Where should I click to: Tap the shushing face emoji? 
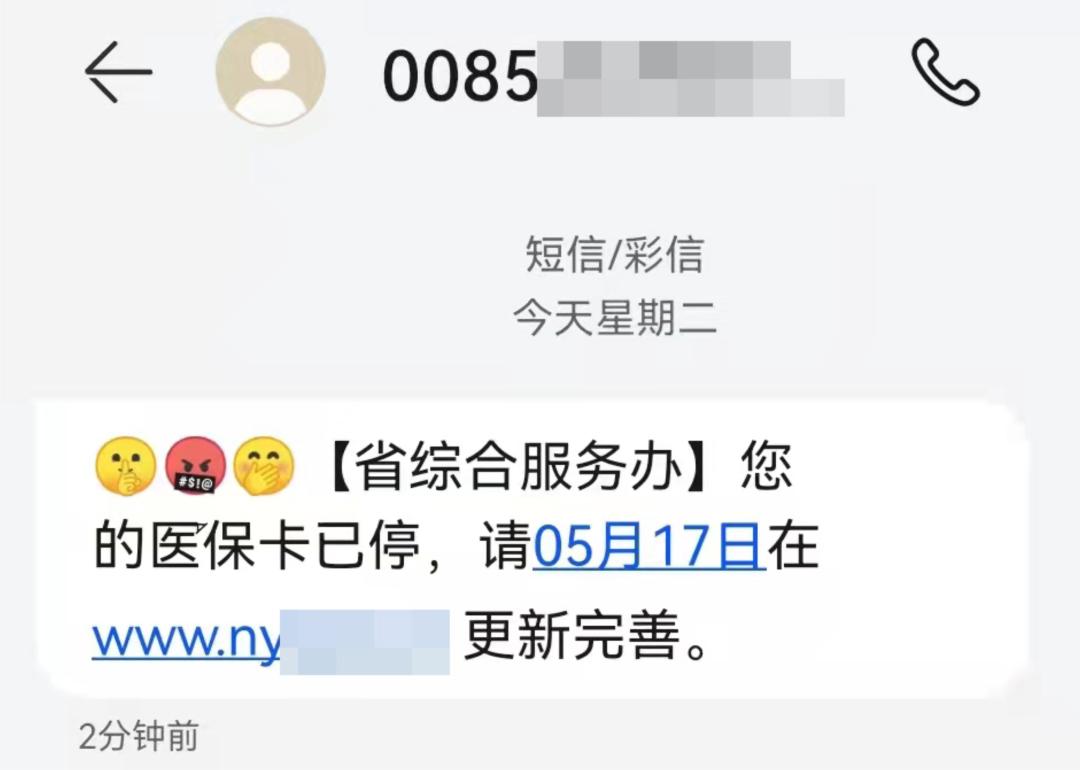click(x=125, y=466)
